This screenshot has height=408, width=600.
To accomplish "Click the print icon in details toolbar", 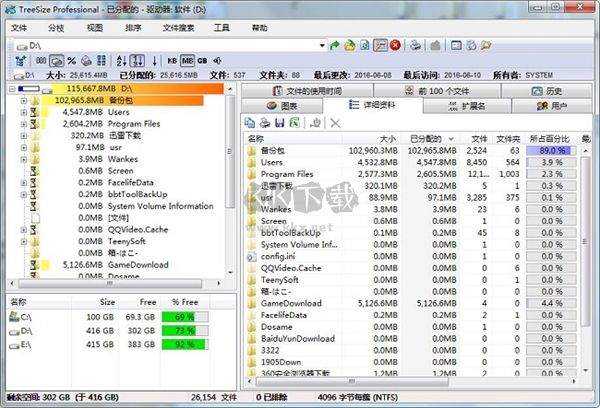I will click(x=265, y=123).
